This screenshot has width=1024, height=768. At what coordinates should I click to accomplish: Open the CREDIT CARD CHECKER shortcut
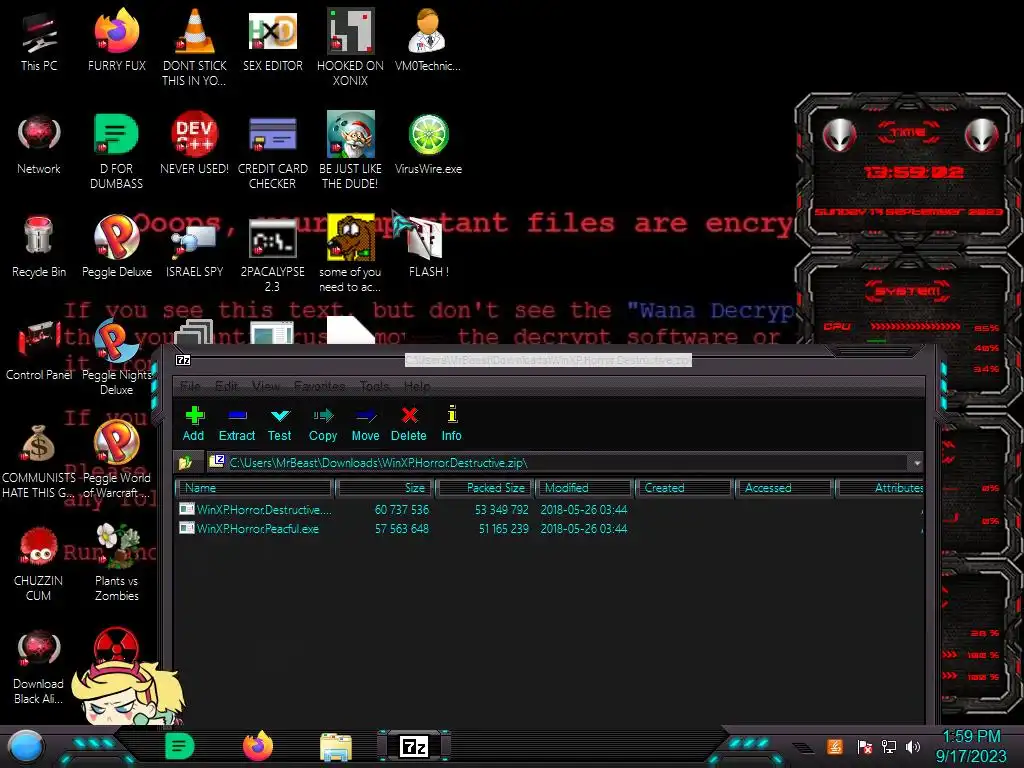[x=273, y=151]
